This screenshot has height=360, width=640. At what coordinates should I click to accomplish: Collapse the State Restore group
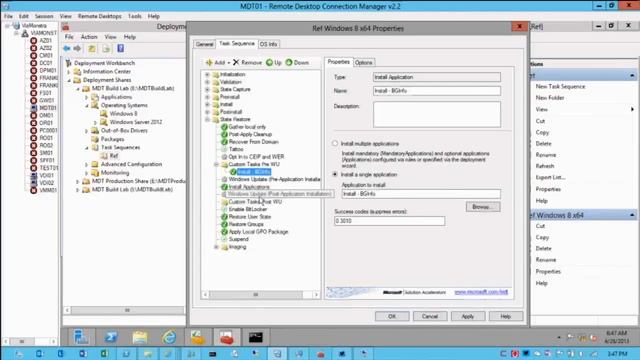click(207, 120)
